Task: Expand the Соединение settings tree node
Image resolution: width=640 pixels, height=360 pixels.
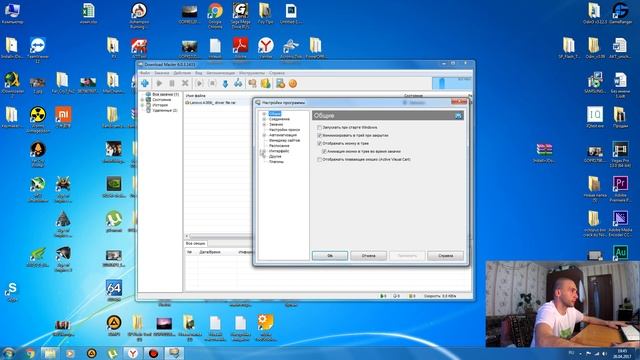Action: tap(264, 119)
